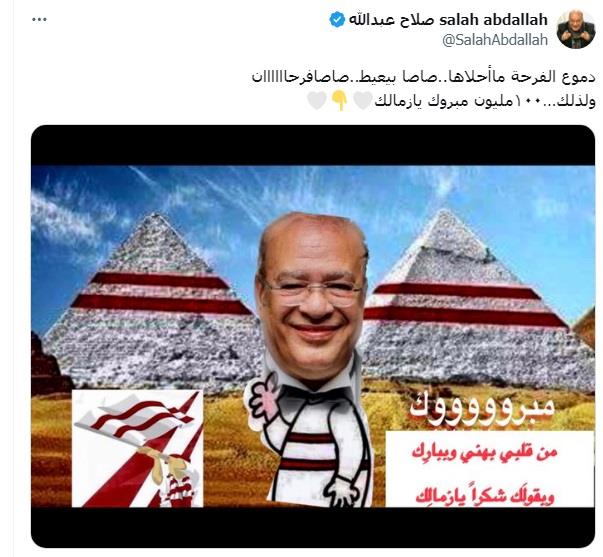Open the attached pyramids image
This screenshot has height=557, width=603.
click(x=313, y=336)
